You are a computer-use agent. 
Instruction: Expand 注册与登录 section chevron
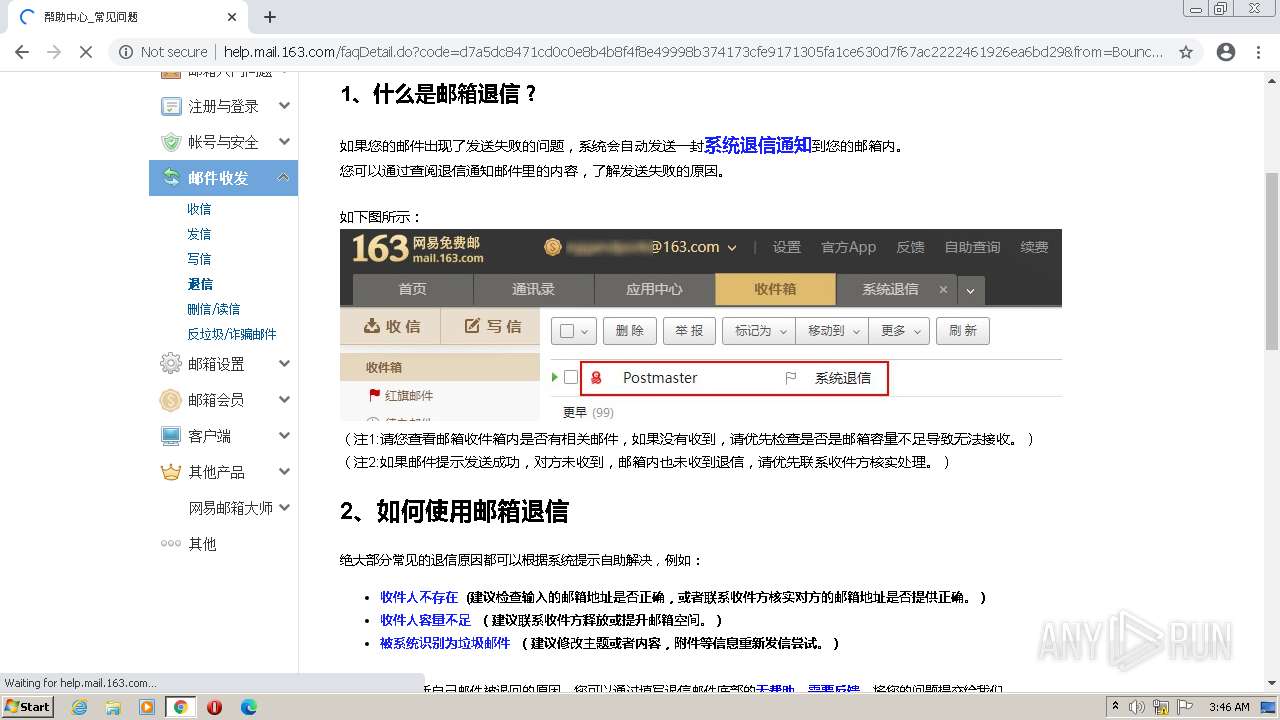point(284,106)
